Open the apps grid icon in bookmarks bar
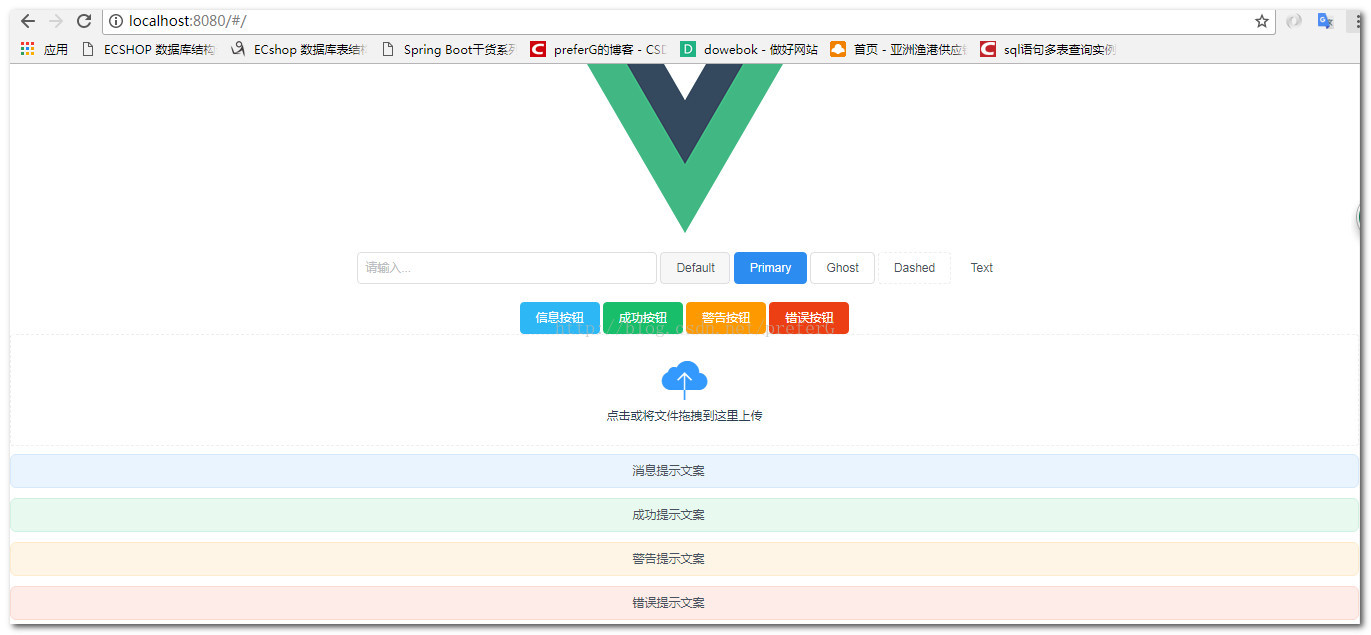This screenshot has width=1371, height=635. coord(28,49)
